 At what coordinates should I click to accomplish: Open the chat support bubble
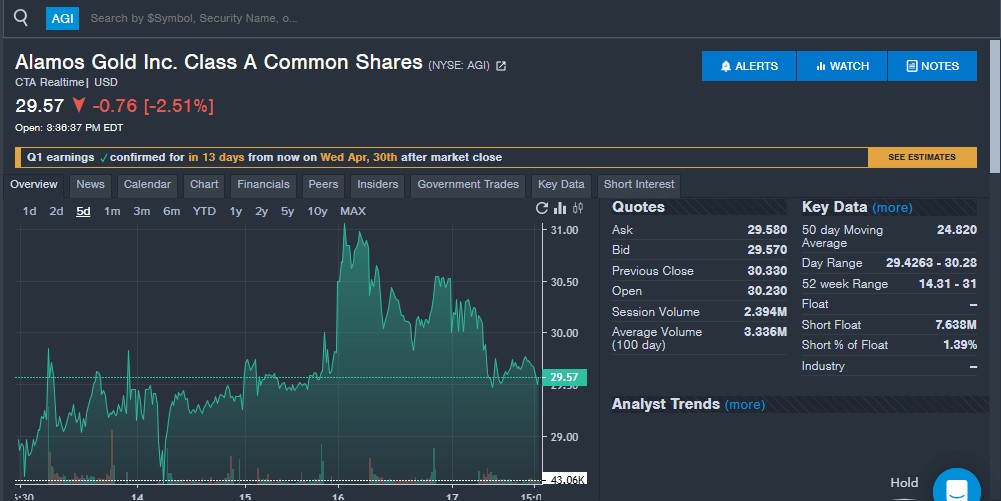[x=956, y=490]
